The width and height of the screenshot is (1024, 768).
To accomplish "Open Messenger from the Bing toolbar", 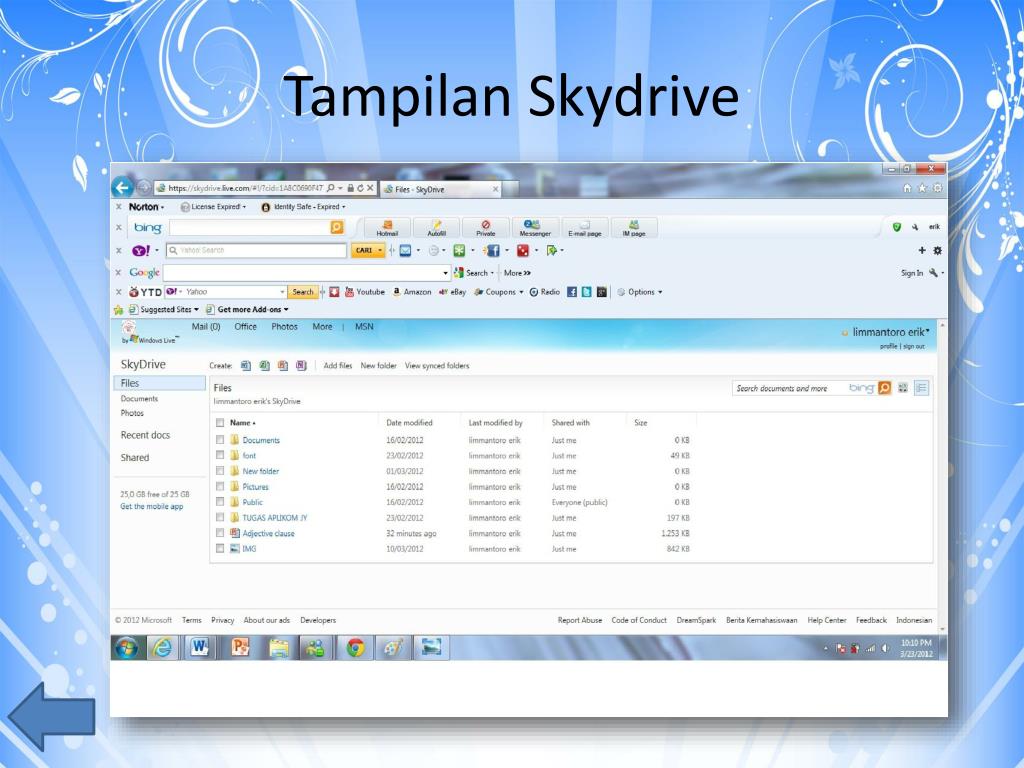I will click(535, 228).
